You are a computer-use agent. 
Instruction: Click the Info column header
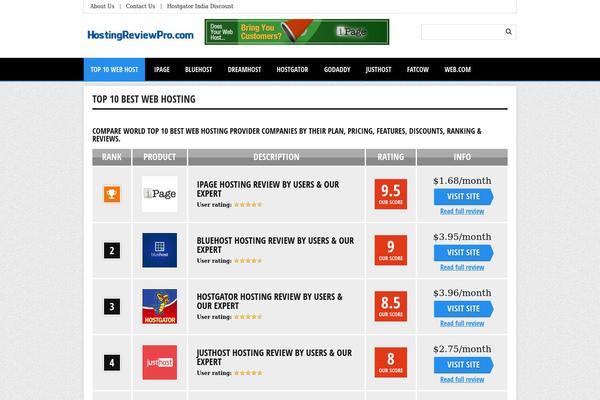(462, 157)
